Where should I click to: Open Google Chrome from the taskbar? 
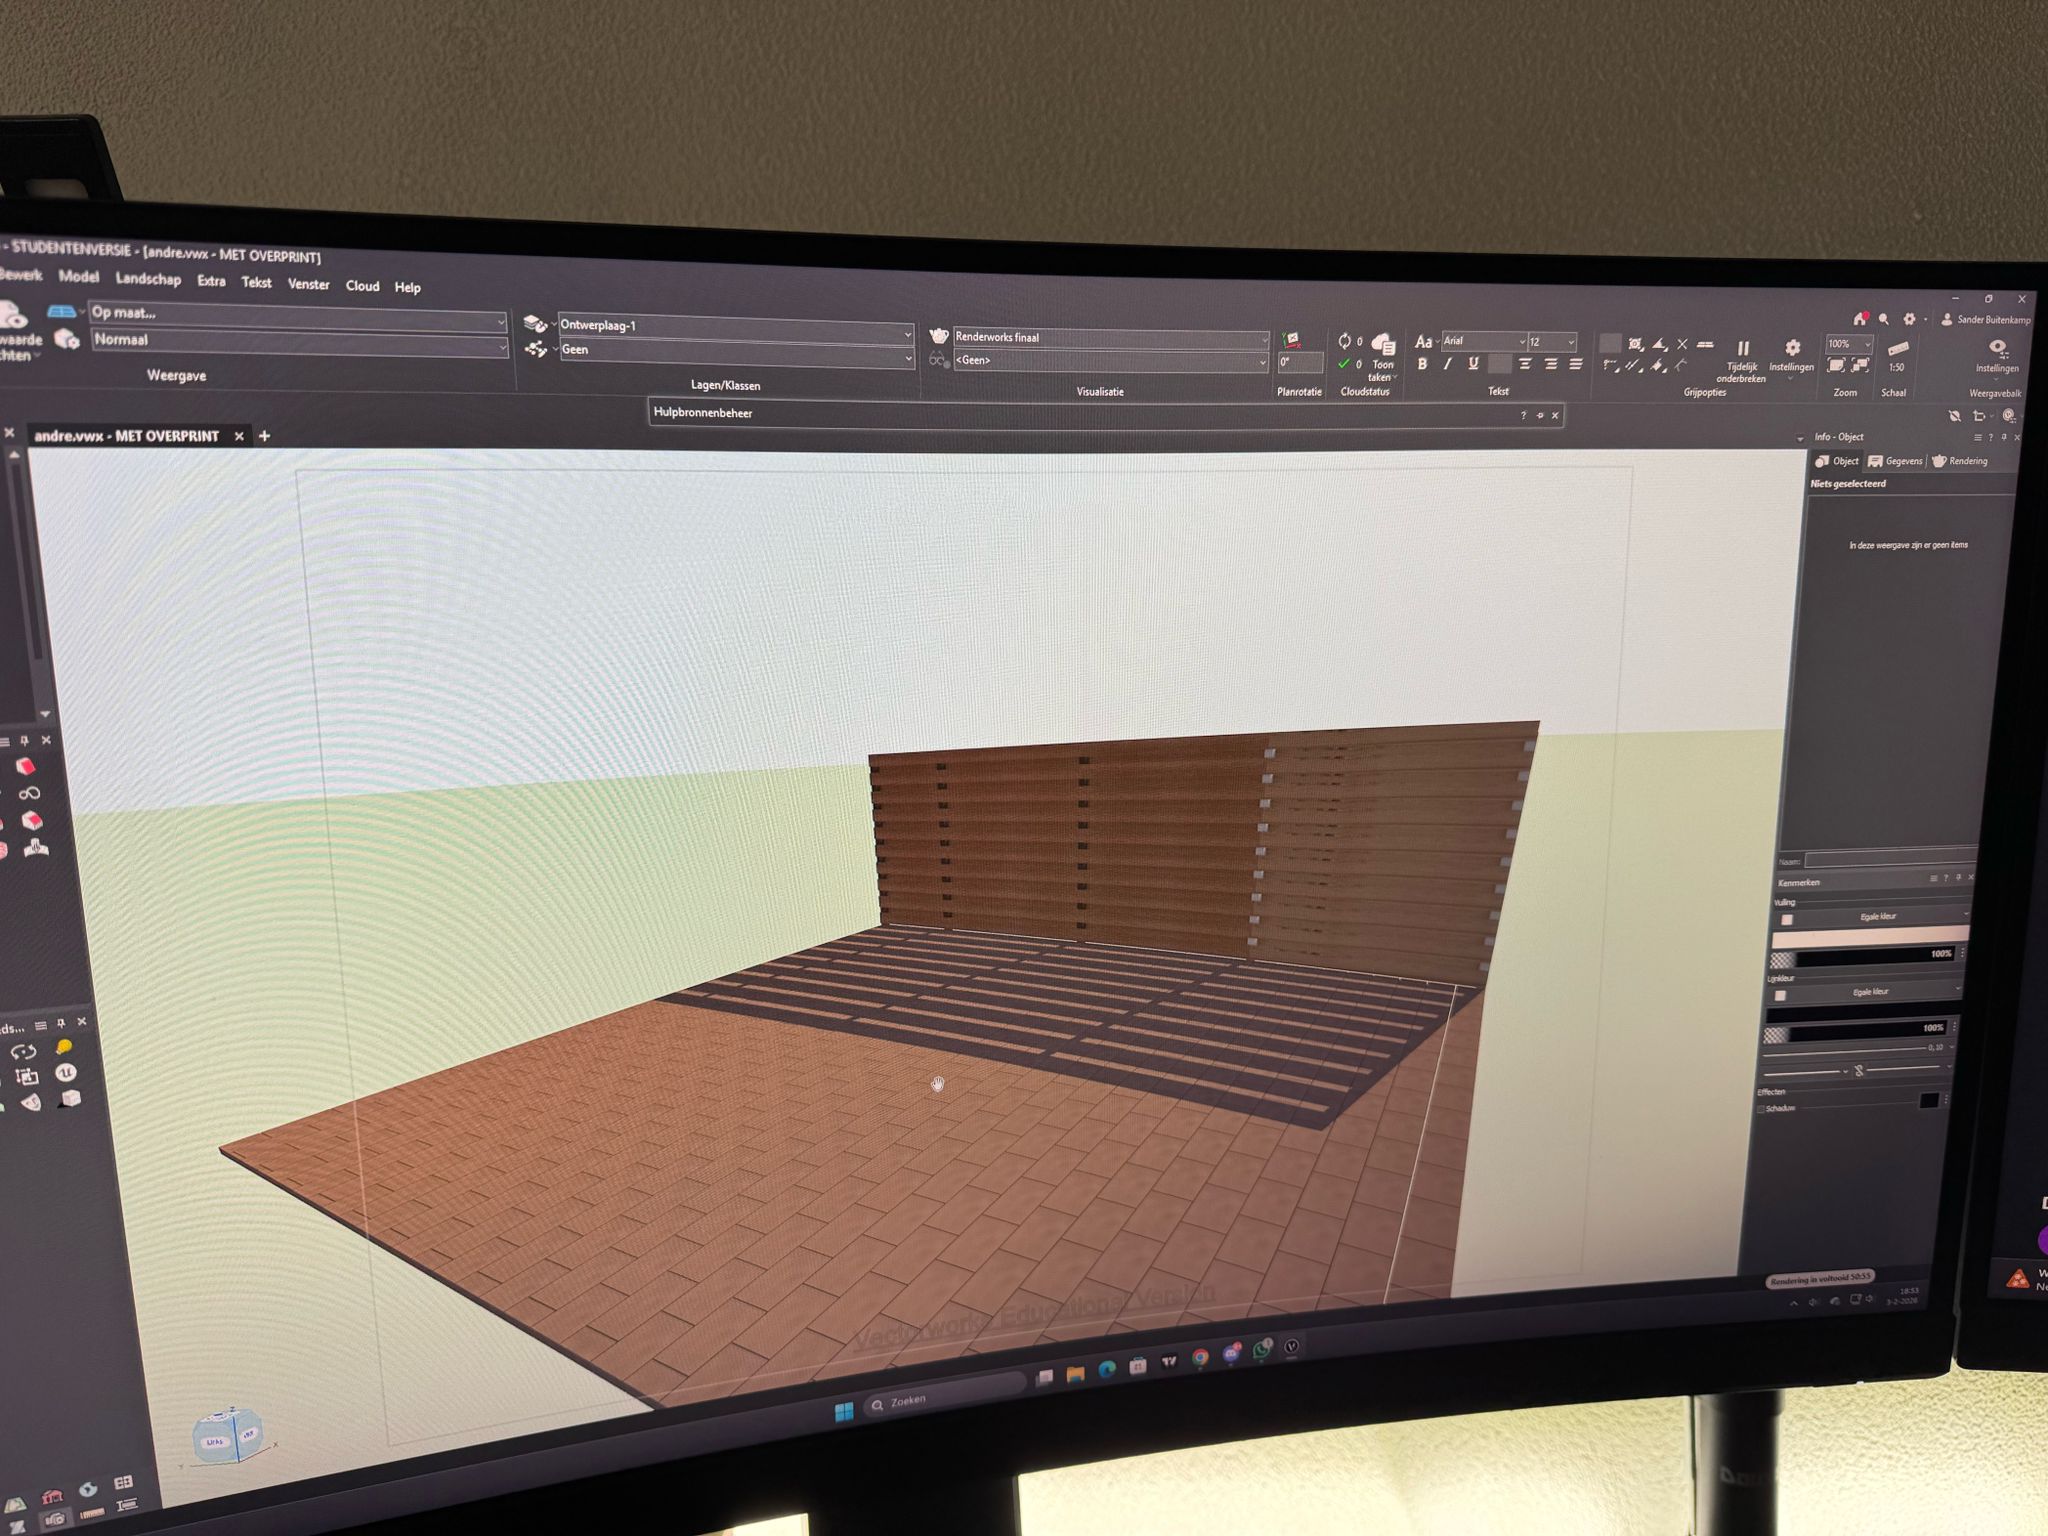[x=1200, y=1357]
